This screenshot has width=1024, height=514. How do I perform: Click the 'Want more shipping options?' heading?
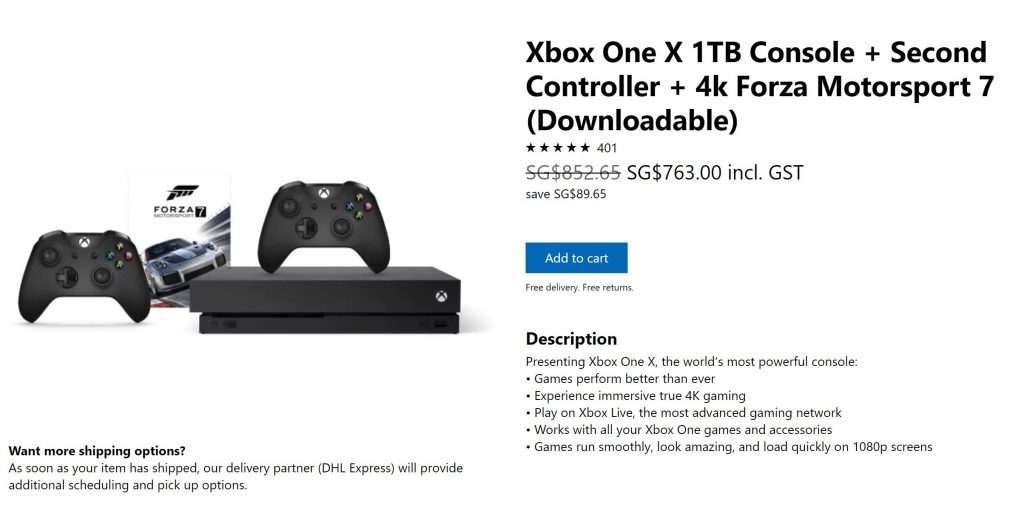pos(97,451)
